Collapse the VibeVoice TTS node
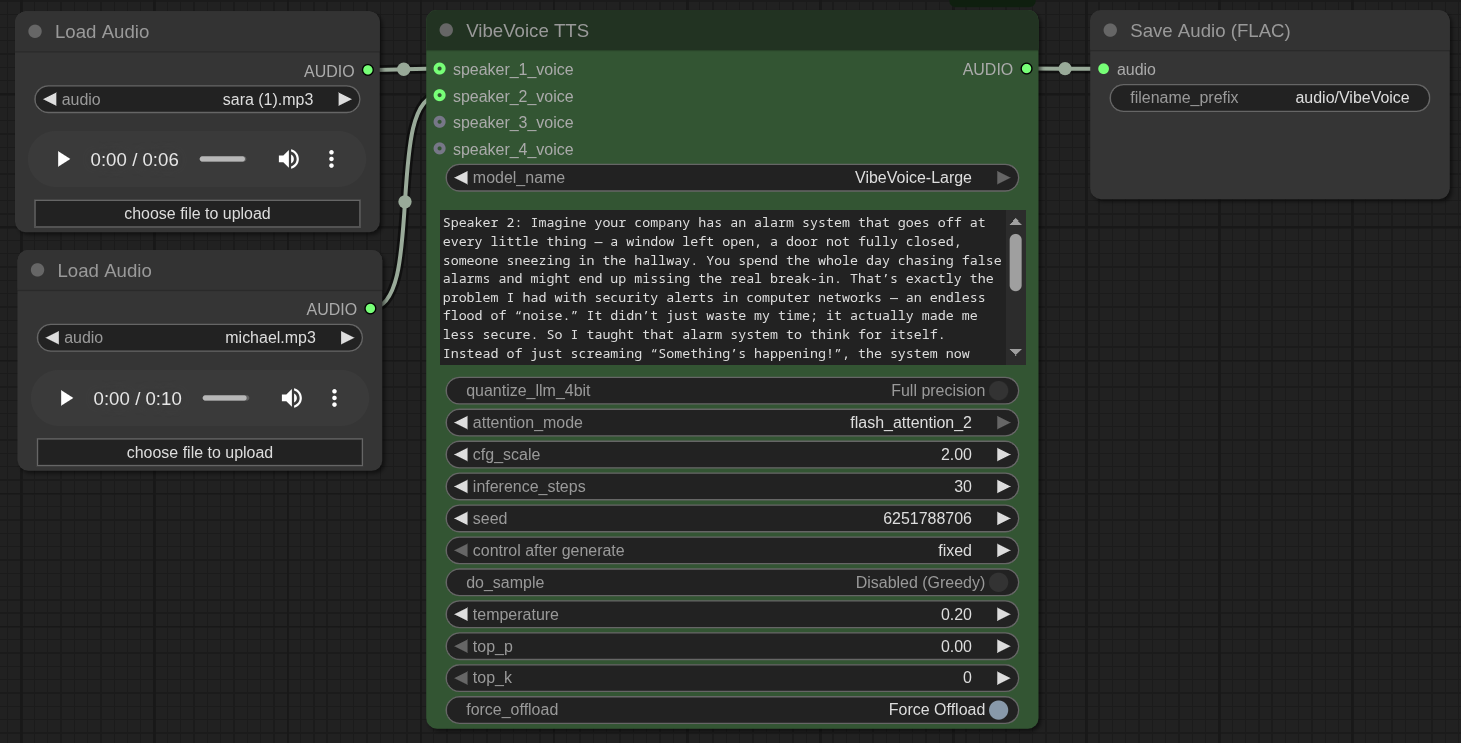This screenshot has width=1461, height=743. 446,31
